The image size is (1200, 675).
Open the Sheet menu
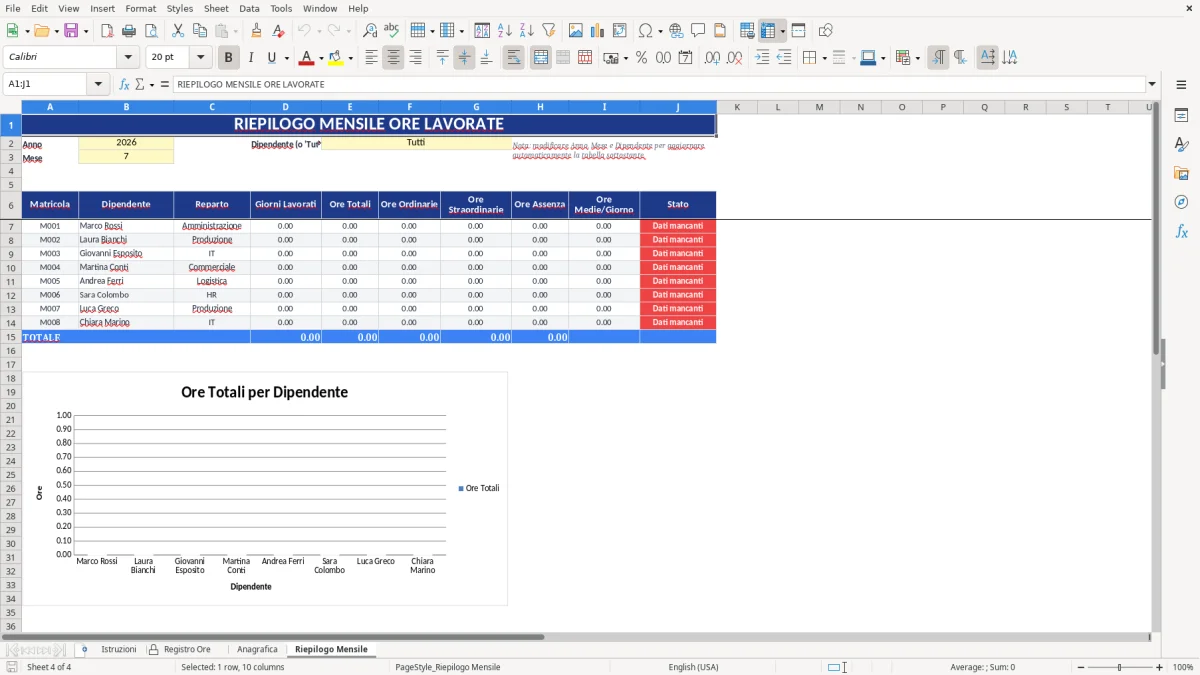[x=216, y=8]
